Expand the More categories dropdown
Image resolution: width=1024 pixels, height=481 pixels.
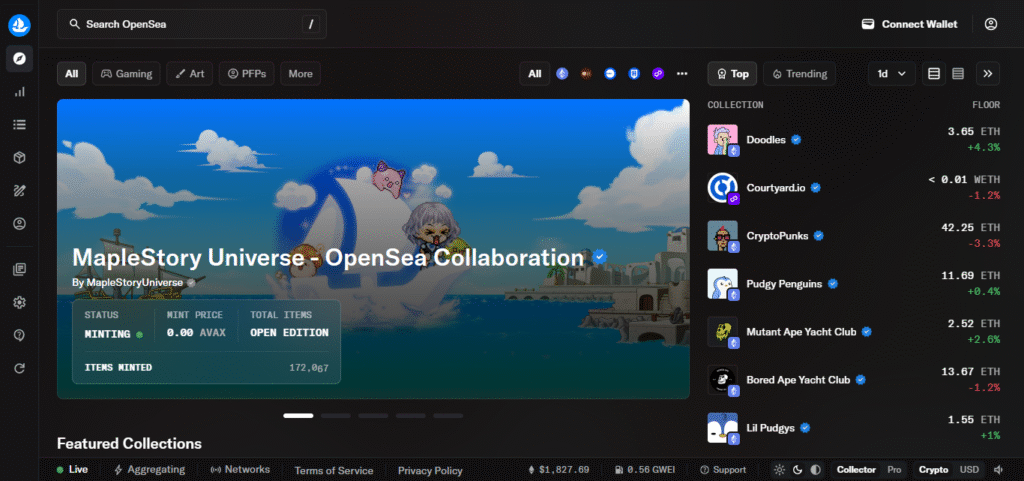(300, 74)
